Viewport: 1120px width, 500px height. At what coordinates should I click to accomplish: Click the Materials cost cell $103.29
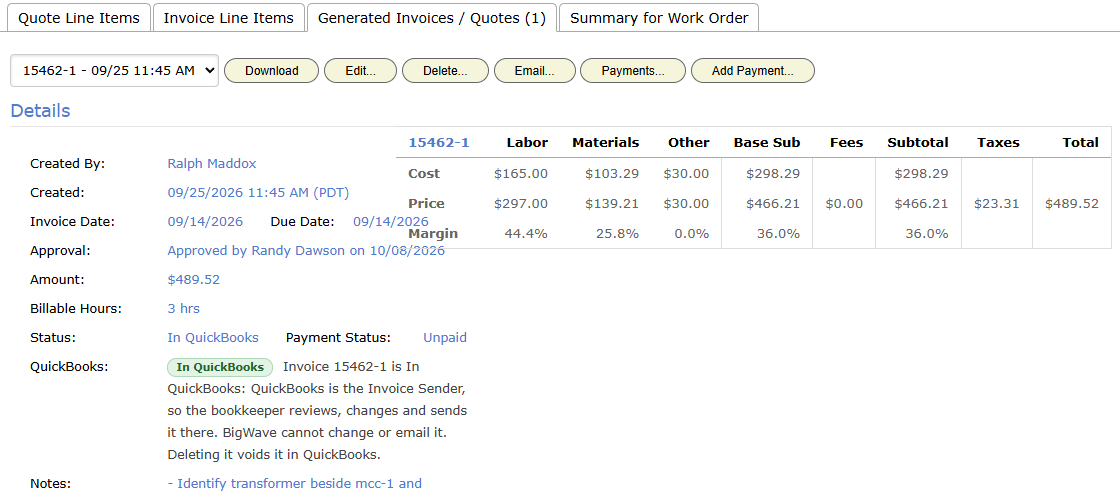[x=611, y=174]
